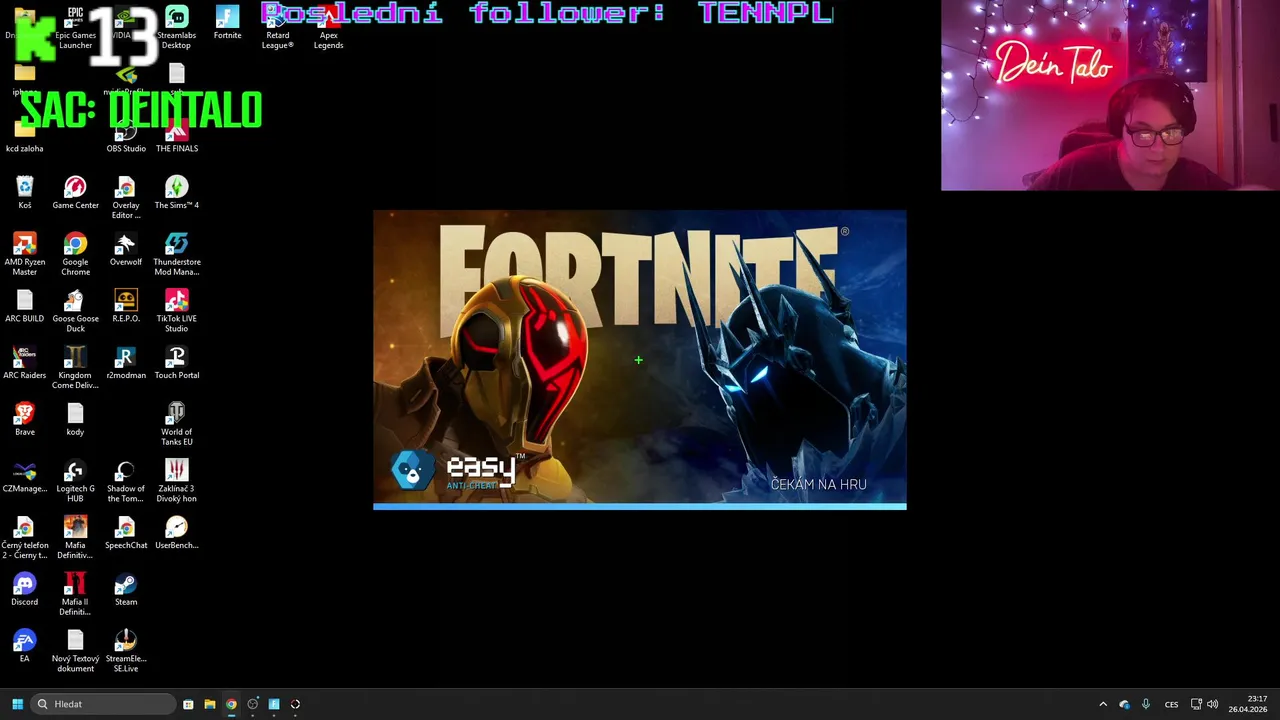
Task: Open Černý telefon 2 shortcut
Action: pyautogui.click(x=25, y=539)
